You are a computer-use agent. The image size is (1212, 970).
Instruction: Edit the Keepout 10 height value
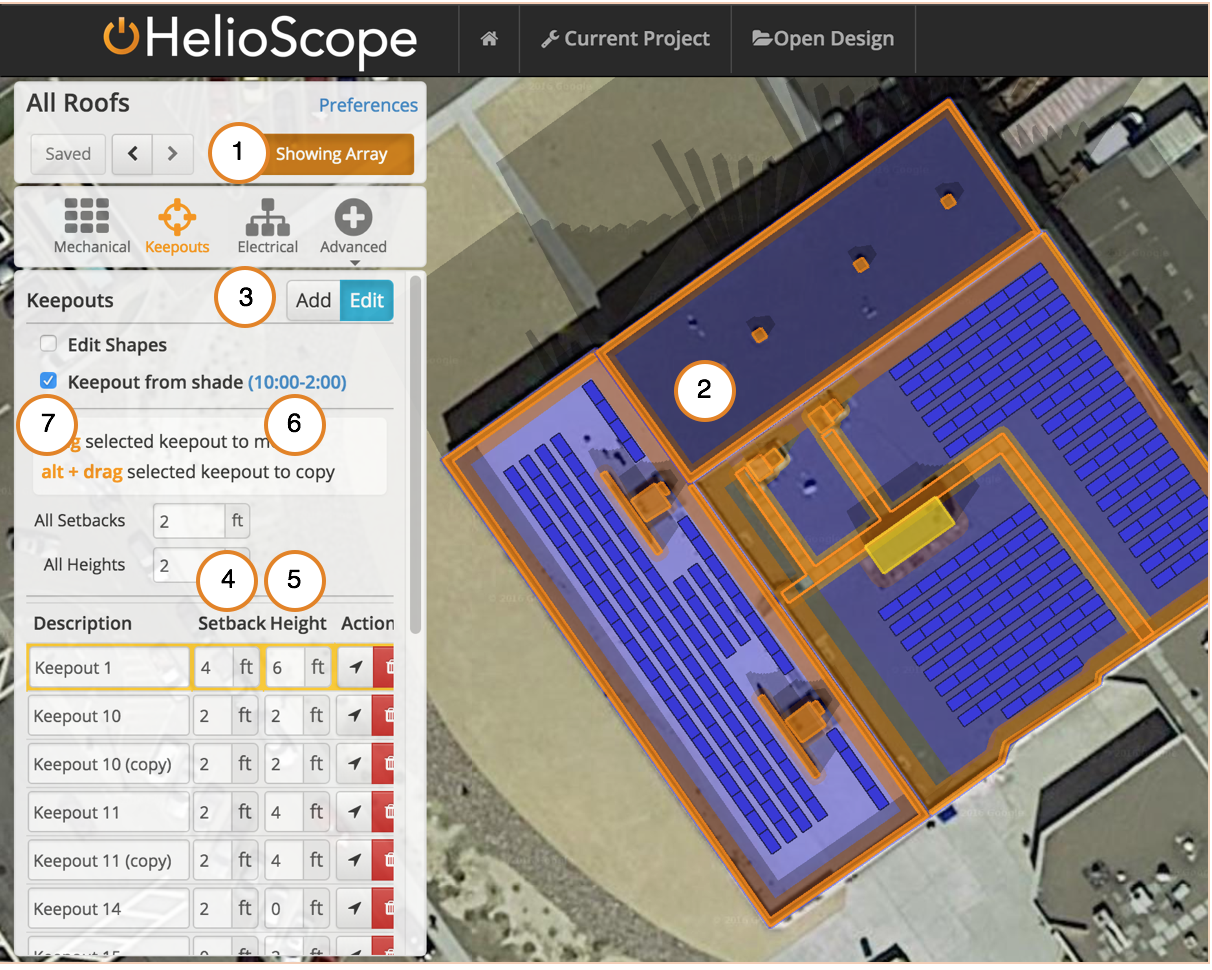coord(284,716)
